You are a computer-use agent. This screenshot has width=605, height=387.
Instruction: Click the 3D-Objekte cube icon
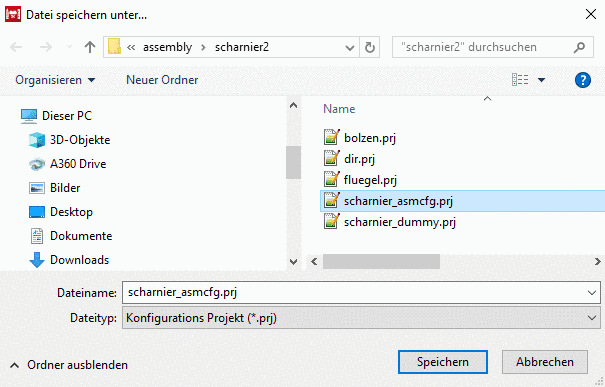(37, 140)
